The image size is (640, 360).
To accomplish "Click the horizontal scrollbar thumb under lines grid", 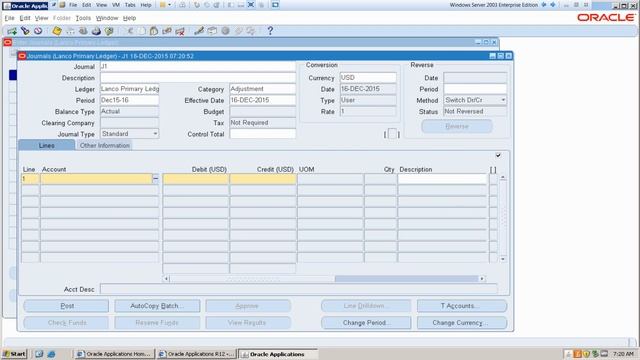I will pyautogui.click(x=406, y=279).
